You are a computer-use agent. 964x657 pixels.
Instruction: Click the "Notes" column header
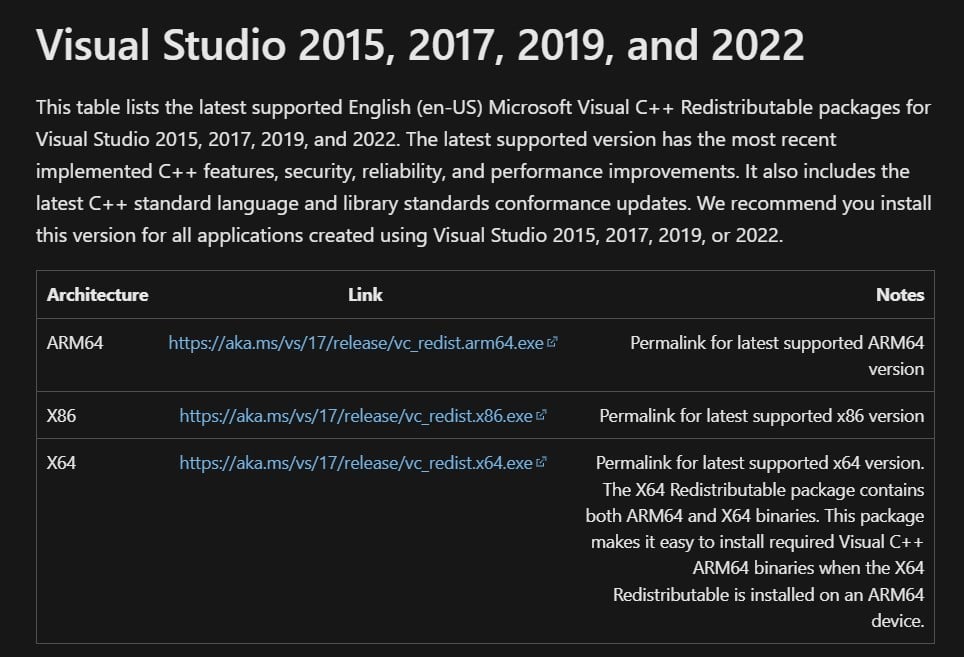tap(900, 295)
